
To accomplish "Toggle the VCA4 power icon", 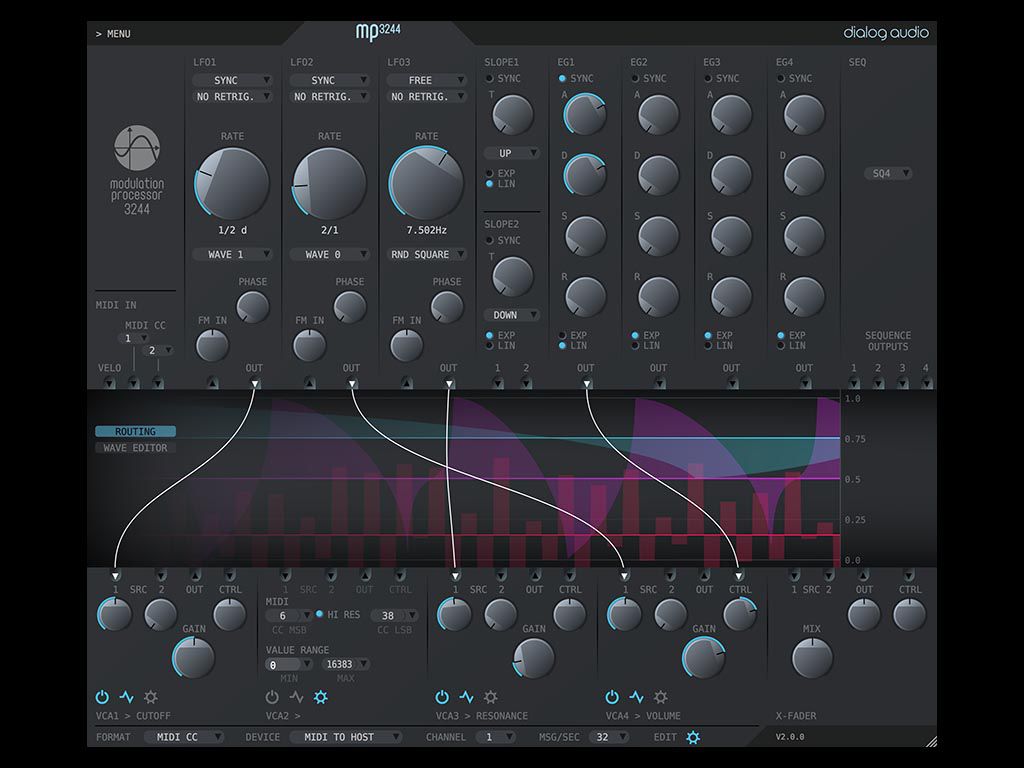I will coord(611,697).
